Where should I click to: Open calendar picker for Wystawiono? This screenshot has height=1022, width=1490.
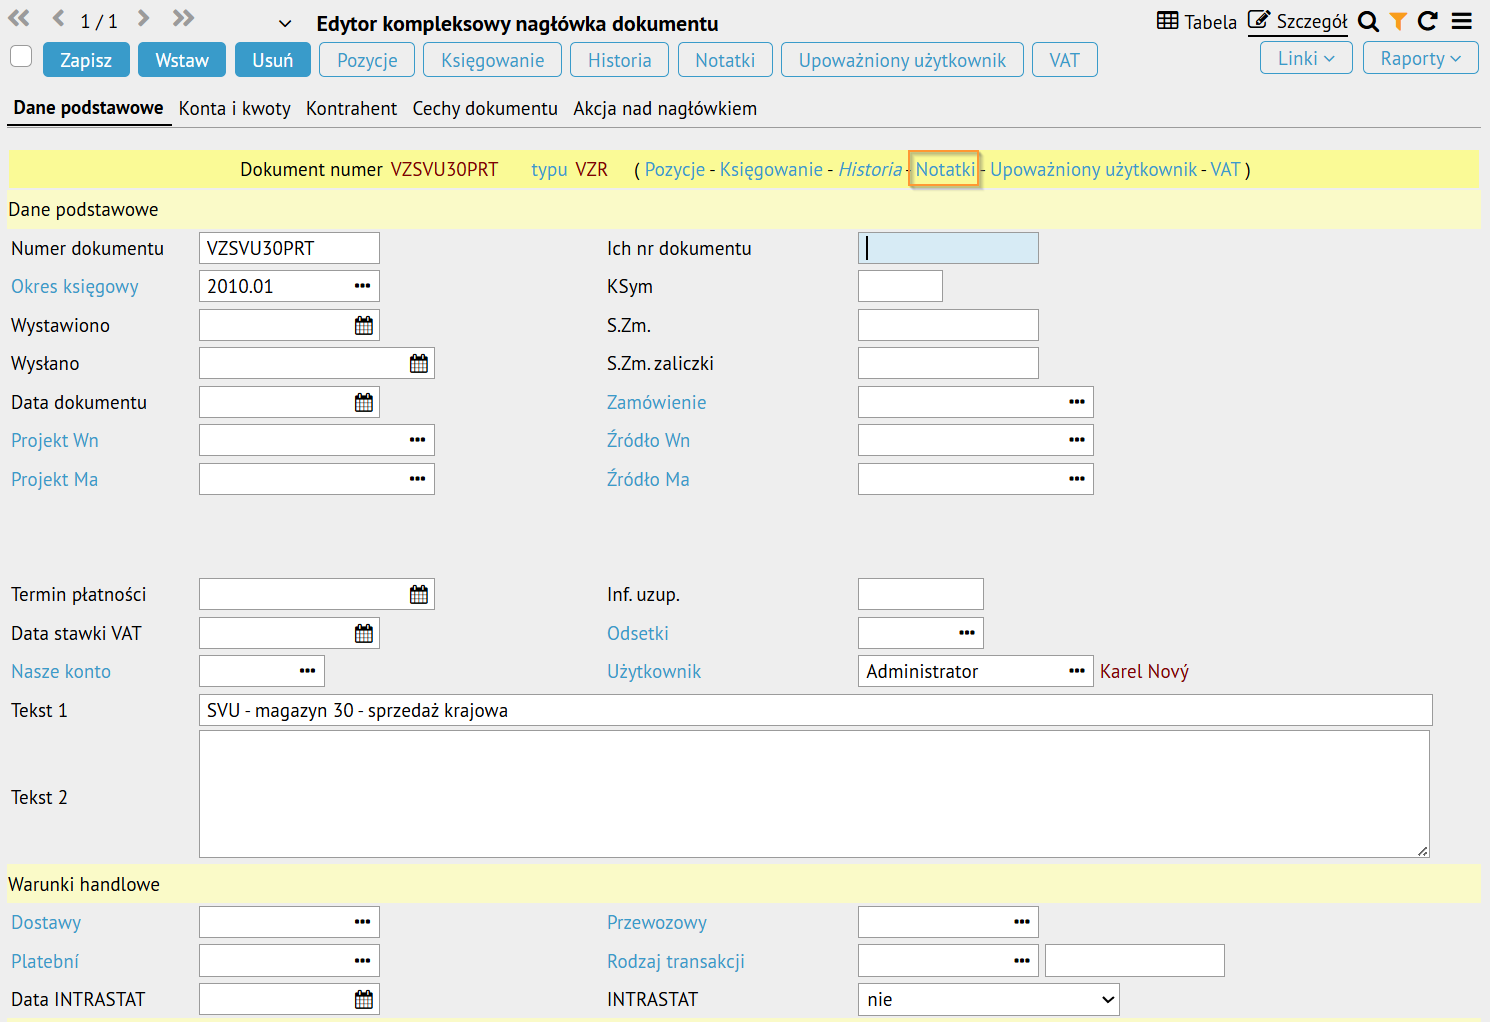(364, 325)
